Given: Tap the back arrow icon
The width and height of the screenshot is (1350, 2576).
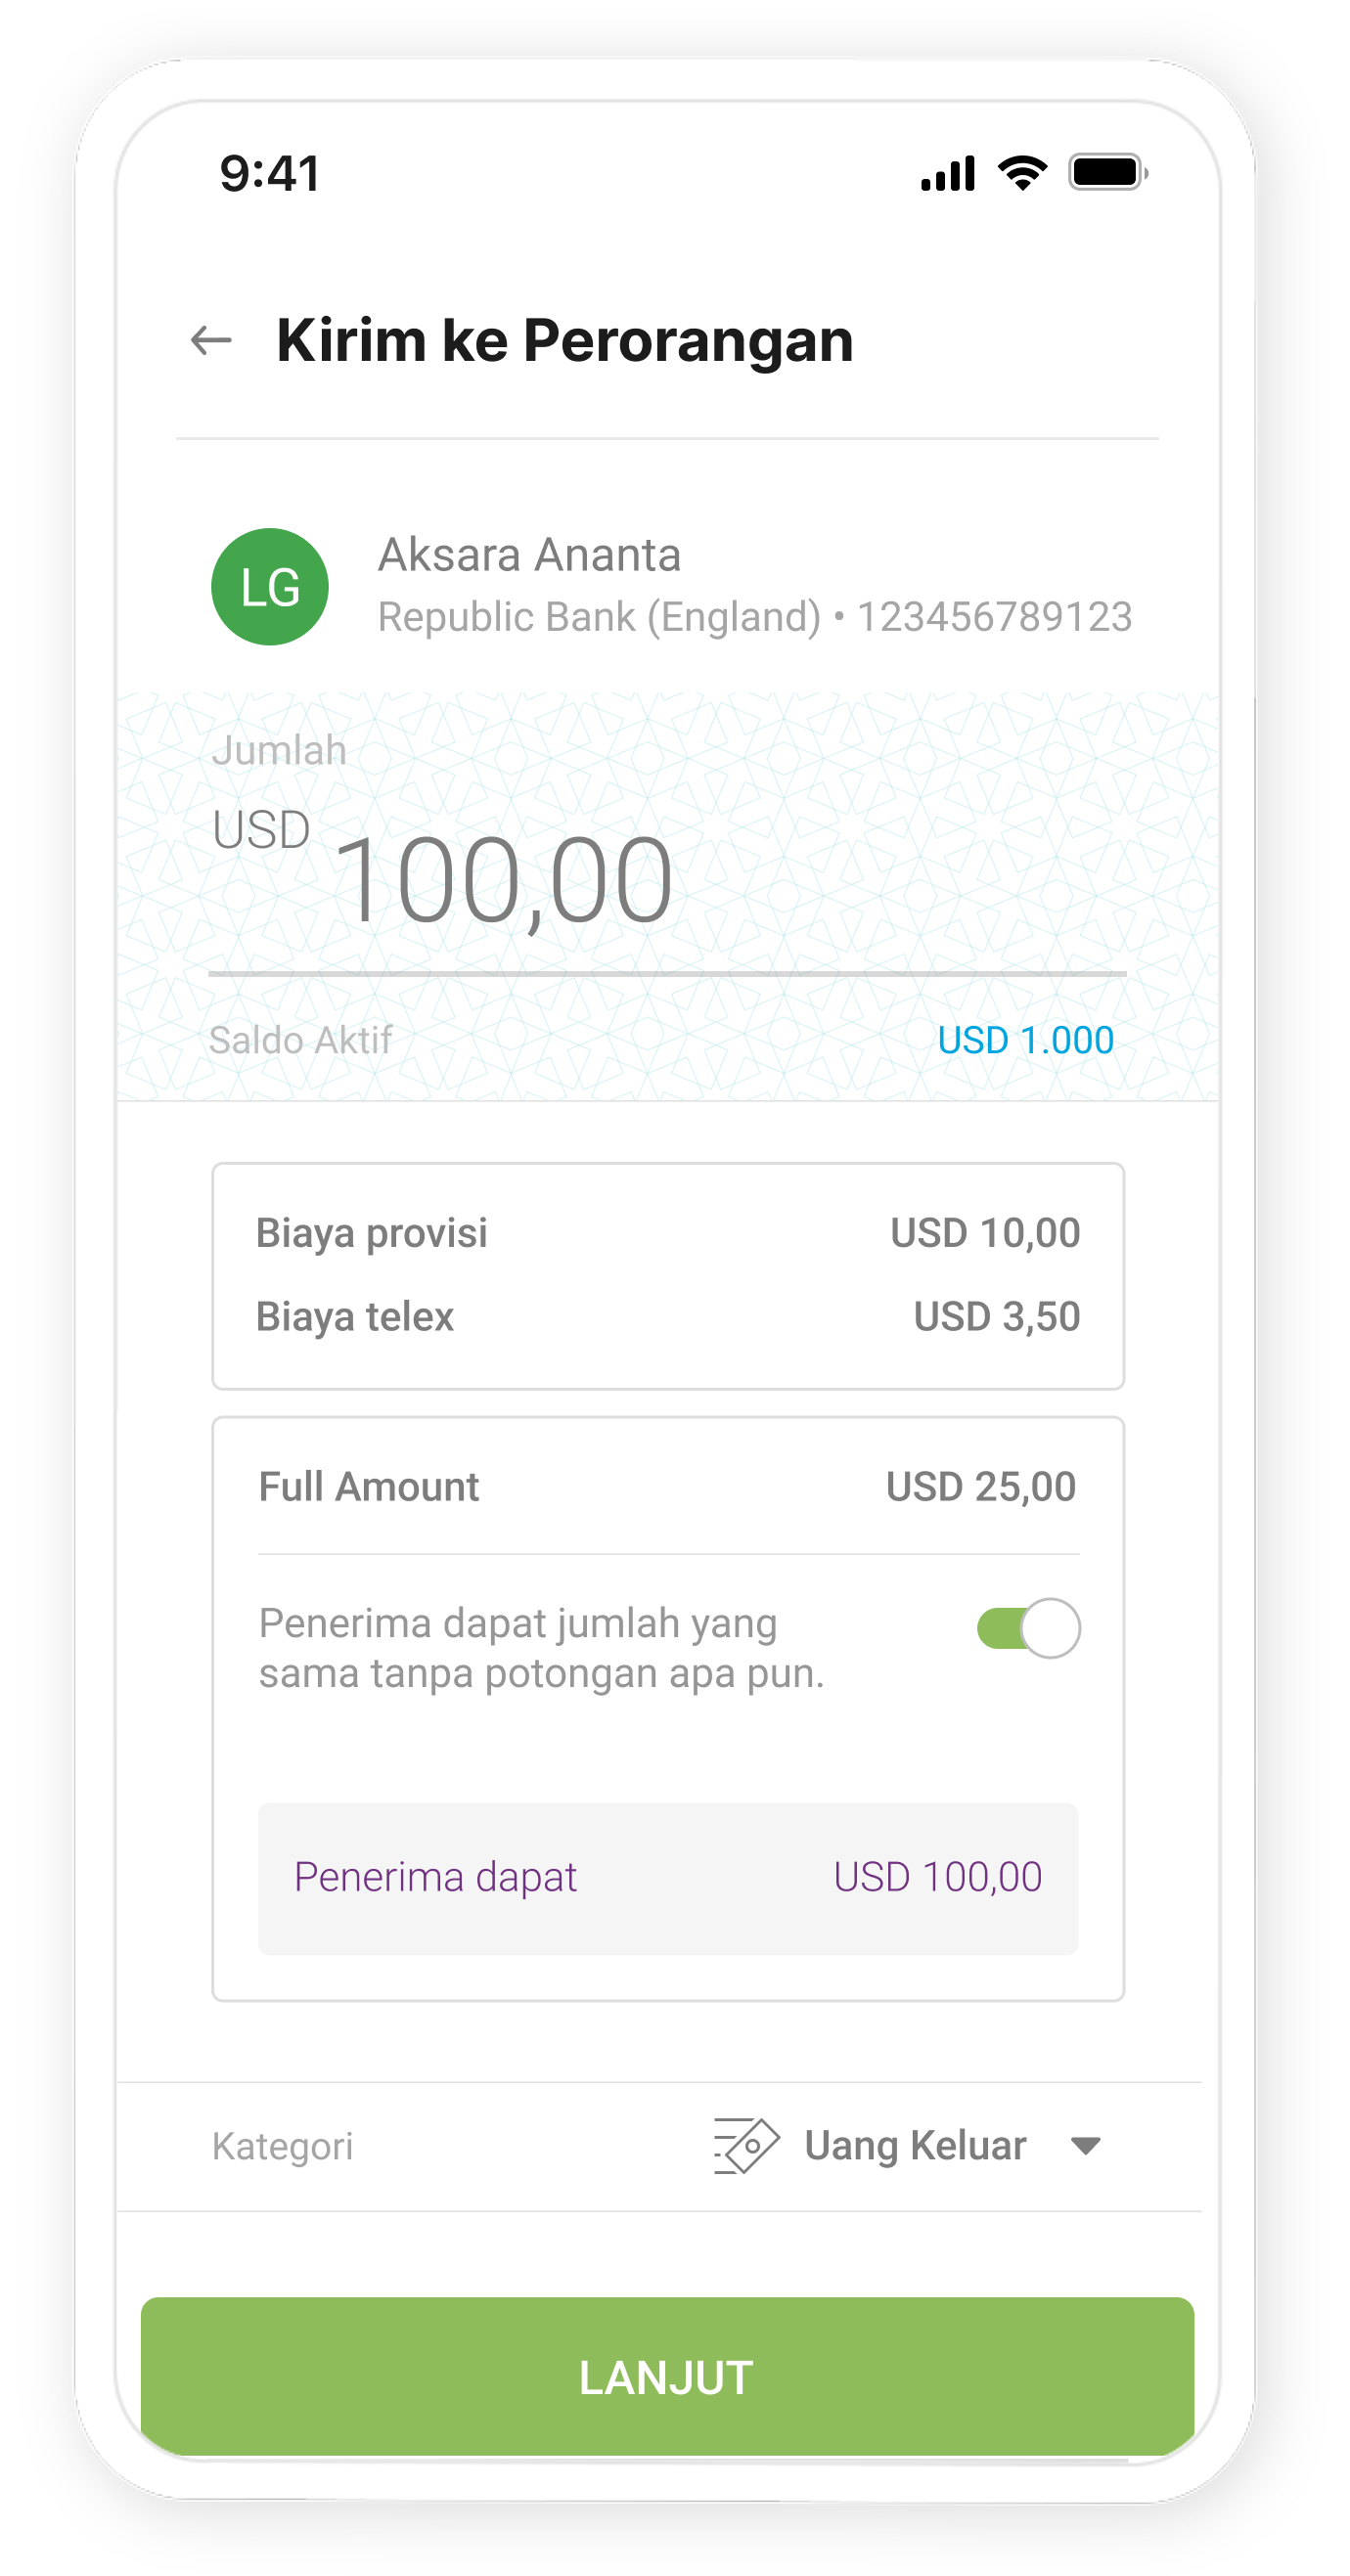Looking at the screenshot, I should pyautogui.click(x=211, y=340).
